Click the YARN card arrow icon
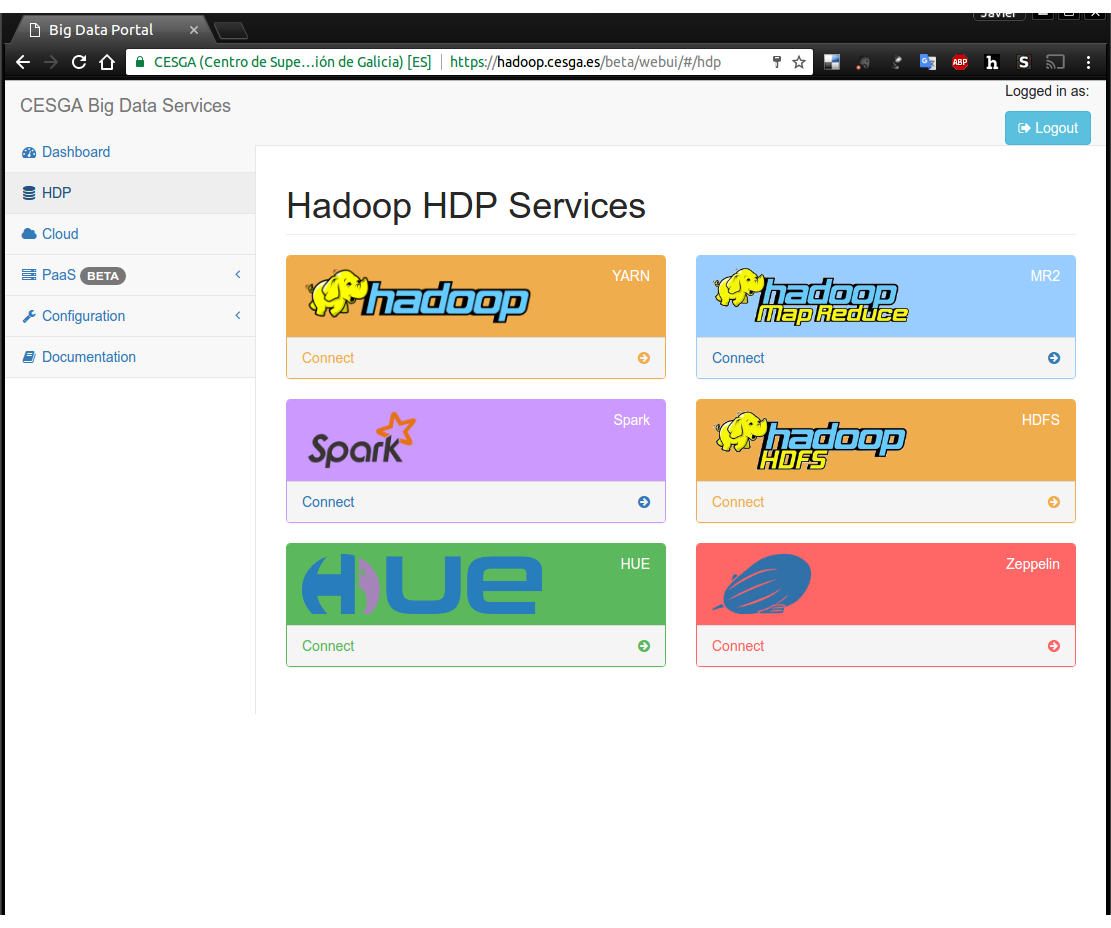The width and height of the screenshot is (1111, 928). (643, 358)
